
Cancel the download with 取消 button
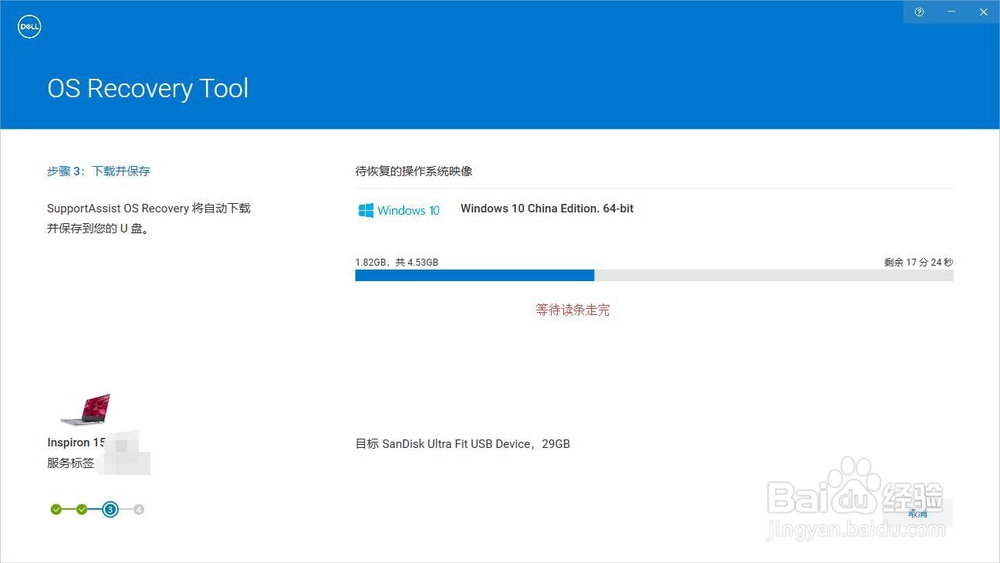pyautogui.click(x=918, y=513)
